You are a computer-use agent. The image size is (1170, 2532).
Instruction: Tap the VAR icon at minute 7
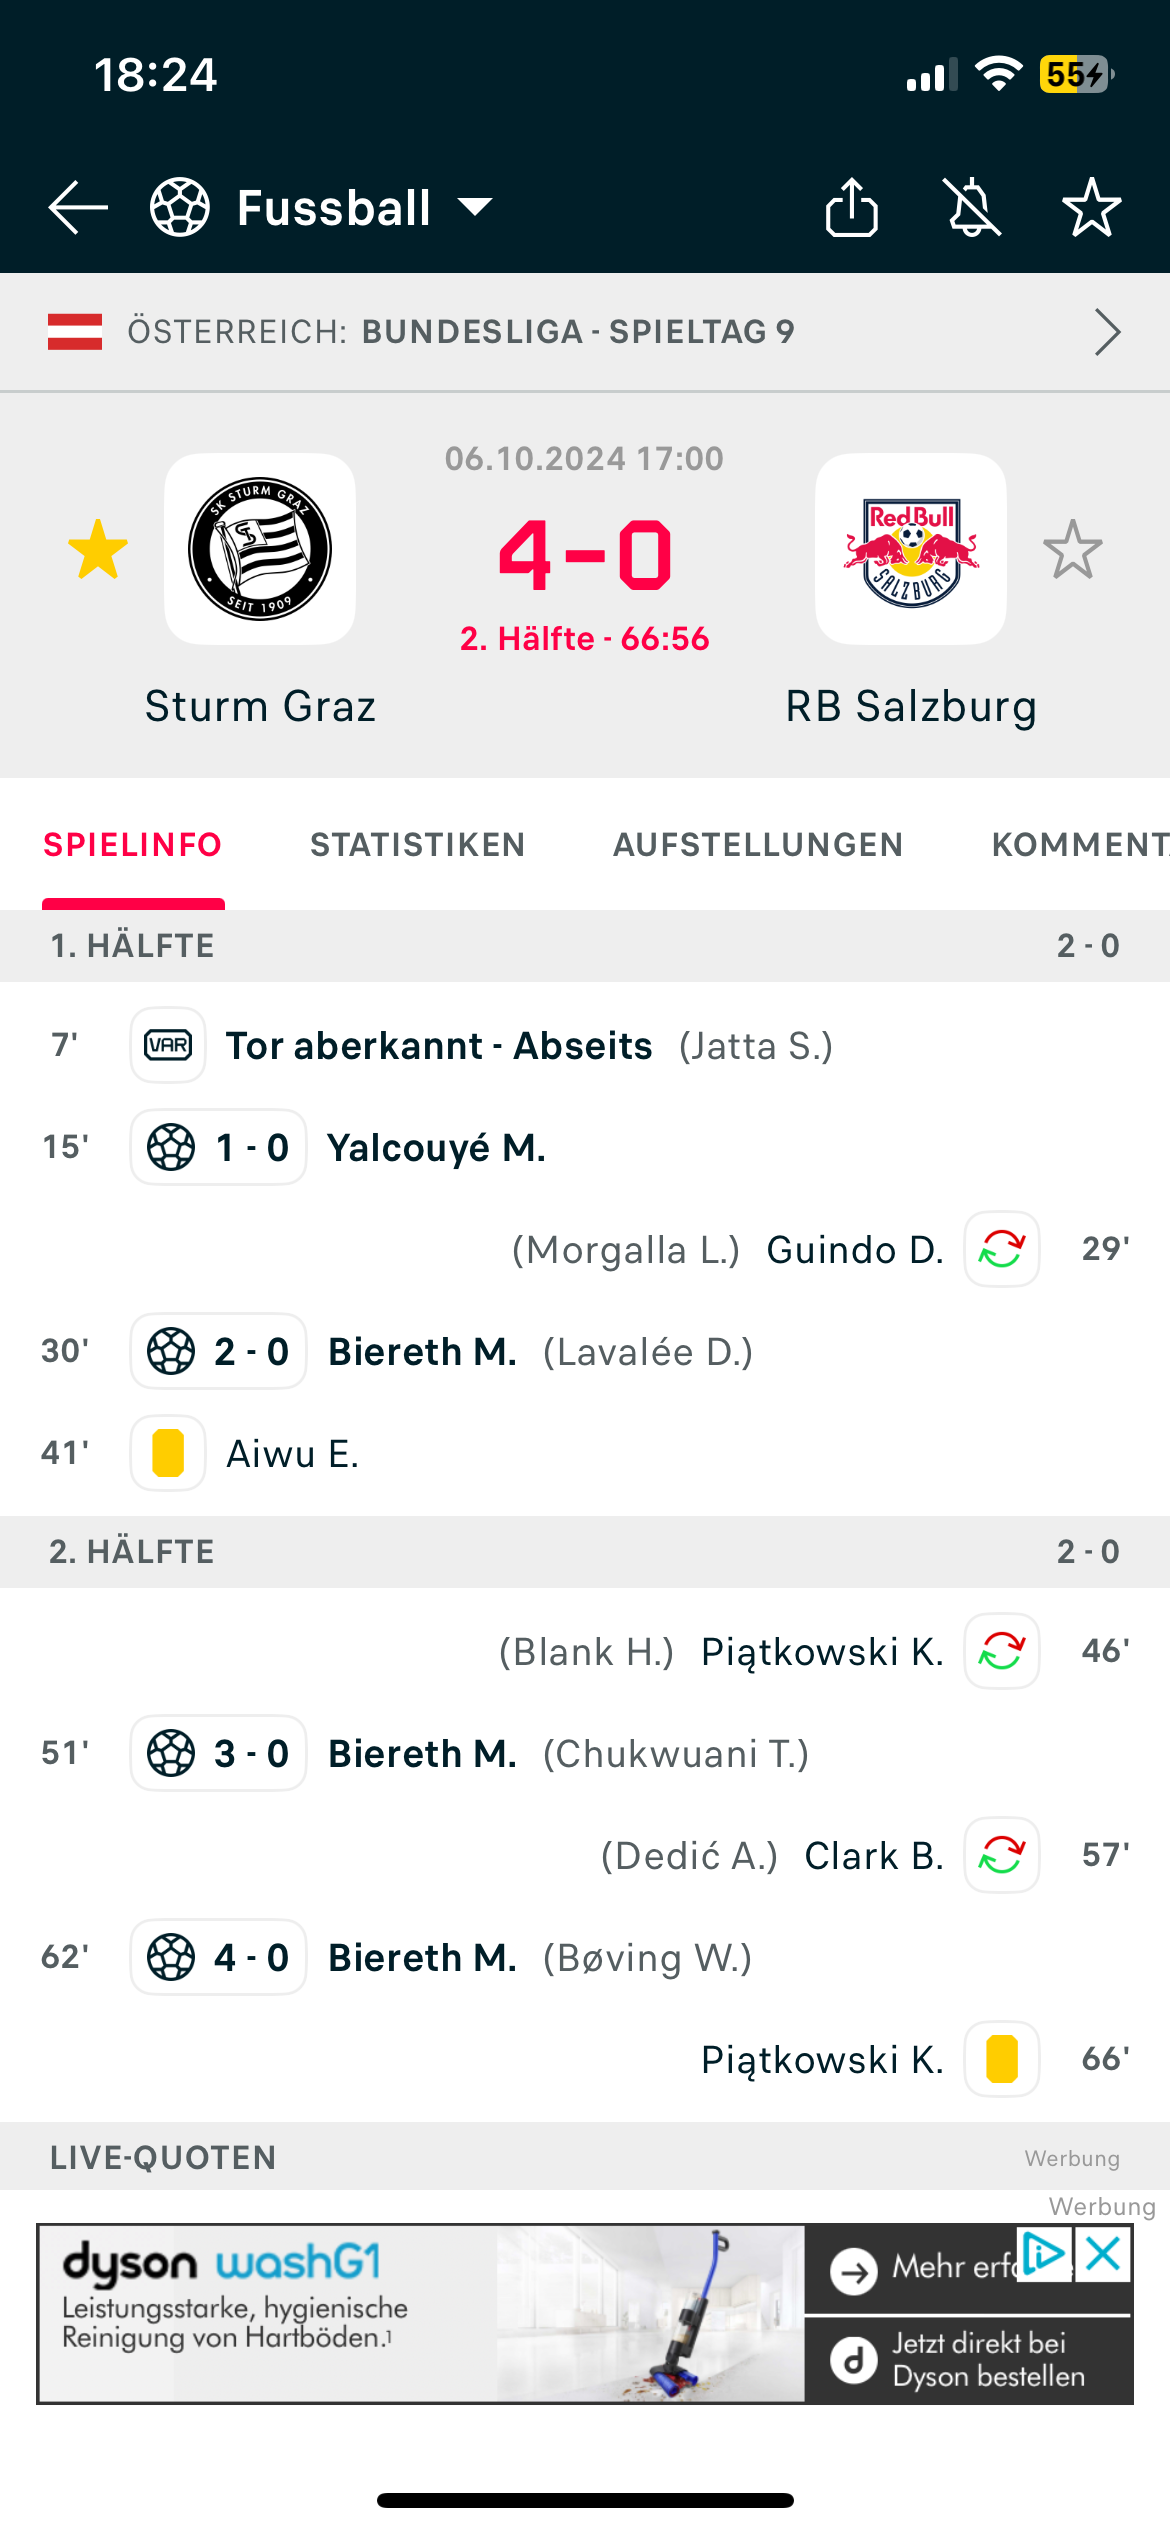(x=168, y=1045)
